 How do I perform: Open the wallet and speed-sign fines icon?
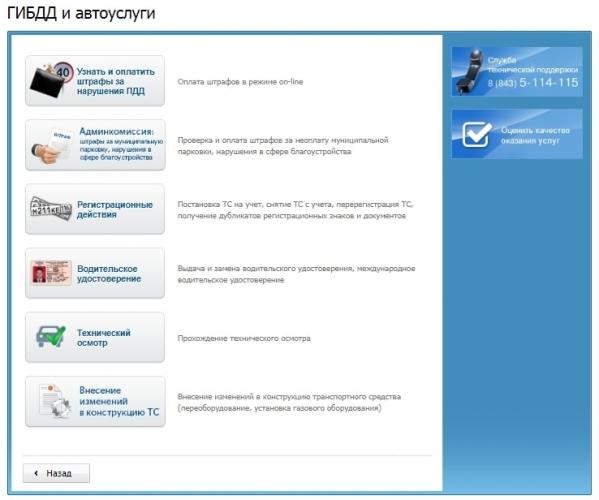(x=52, y=80)
